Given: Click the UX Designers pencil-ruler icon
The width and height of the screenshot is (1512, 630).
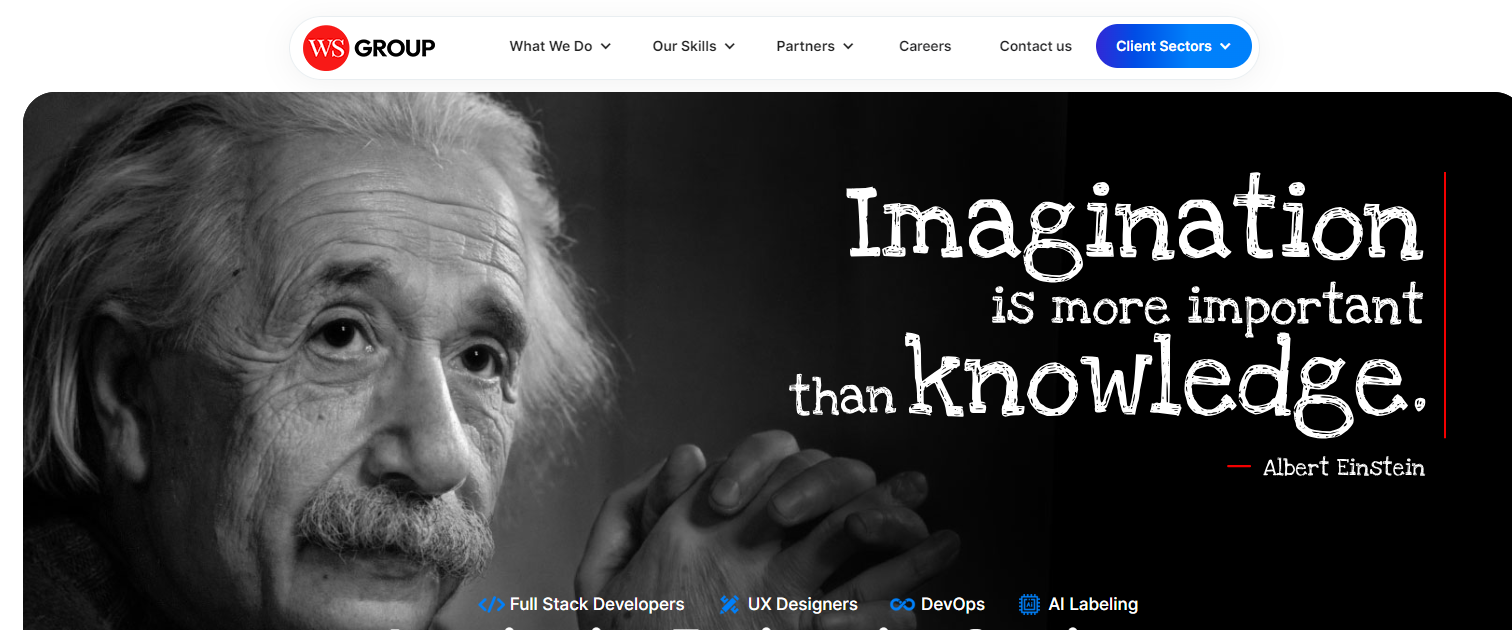Looking at the screenshot, I should (x=729, y=604).
